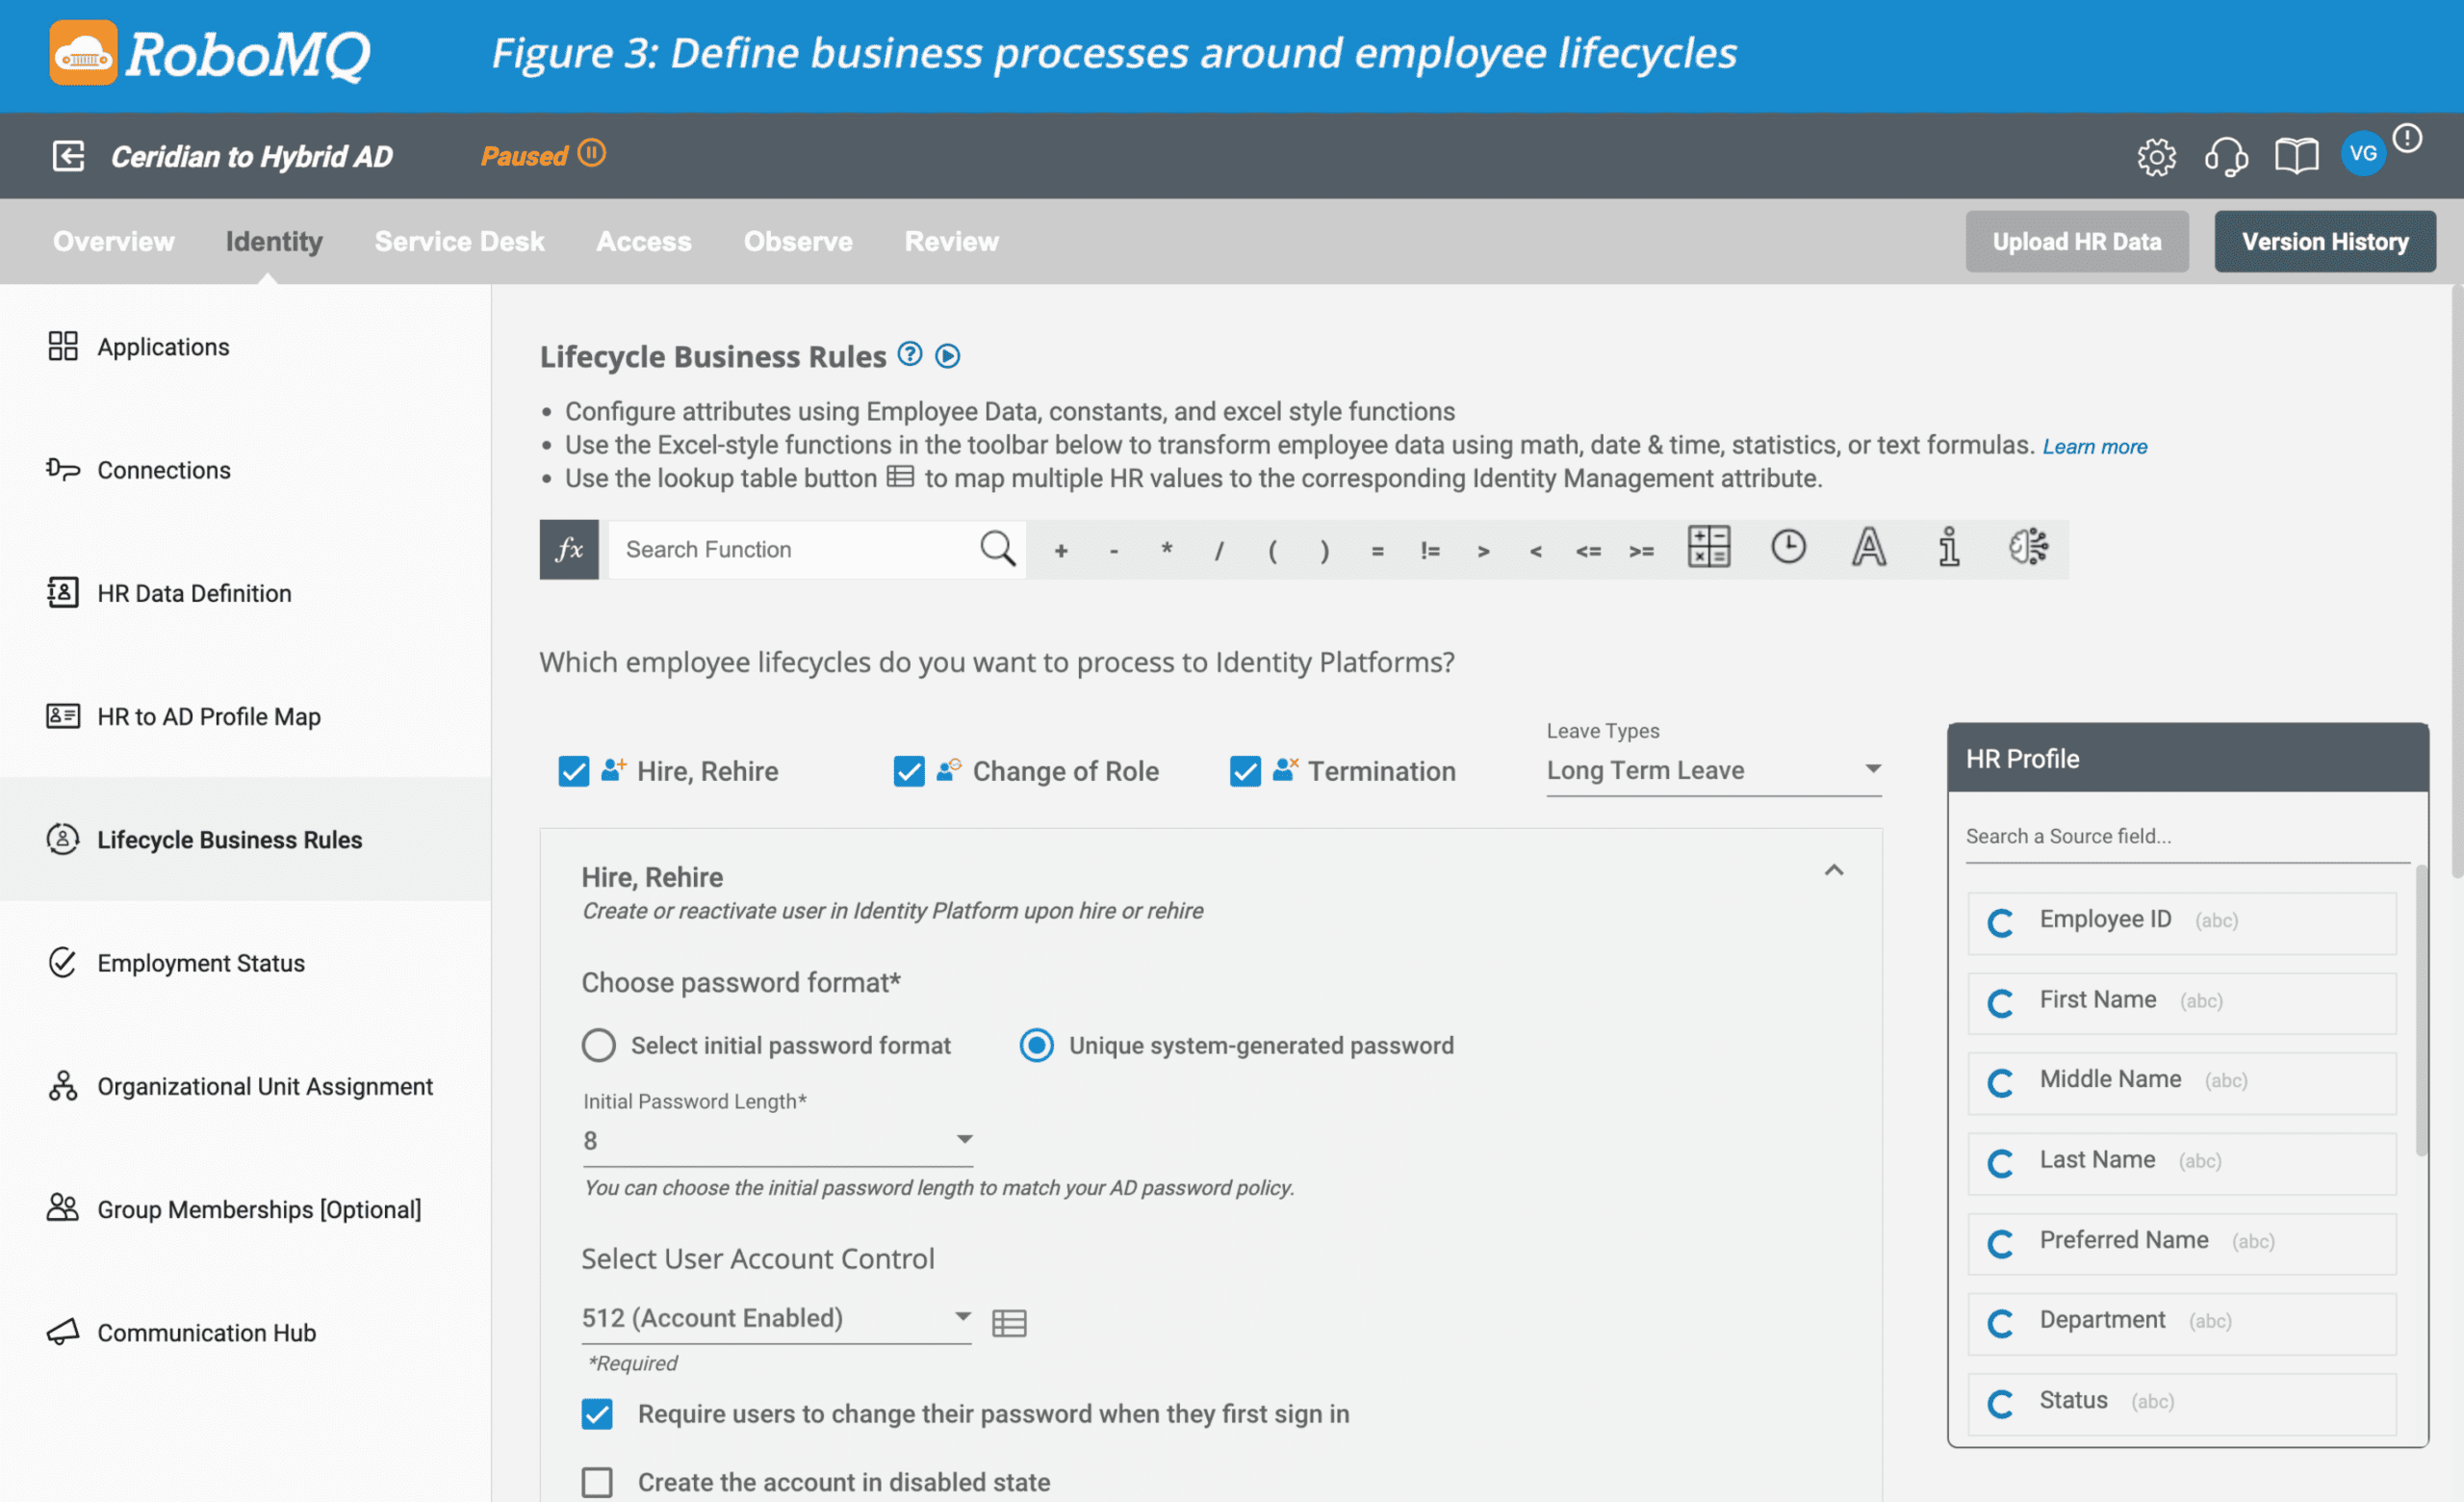Open the text functions icon in toolbar

click(1868, 548)
